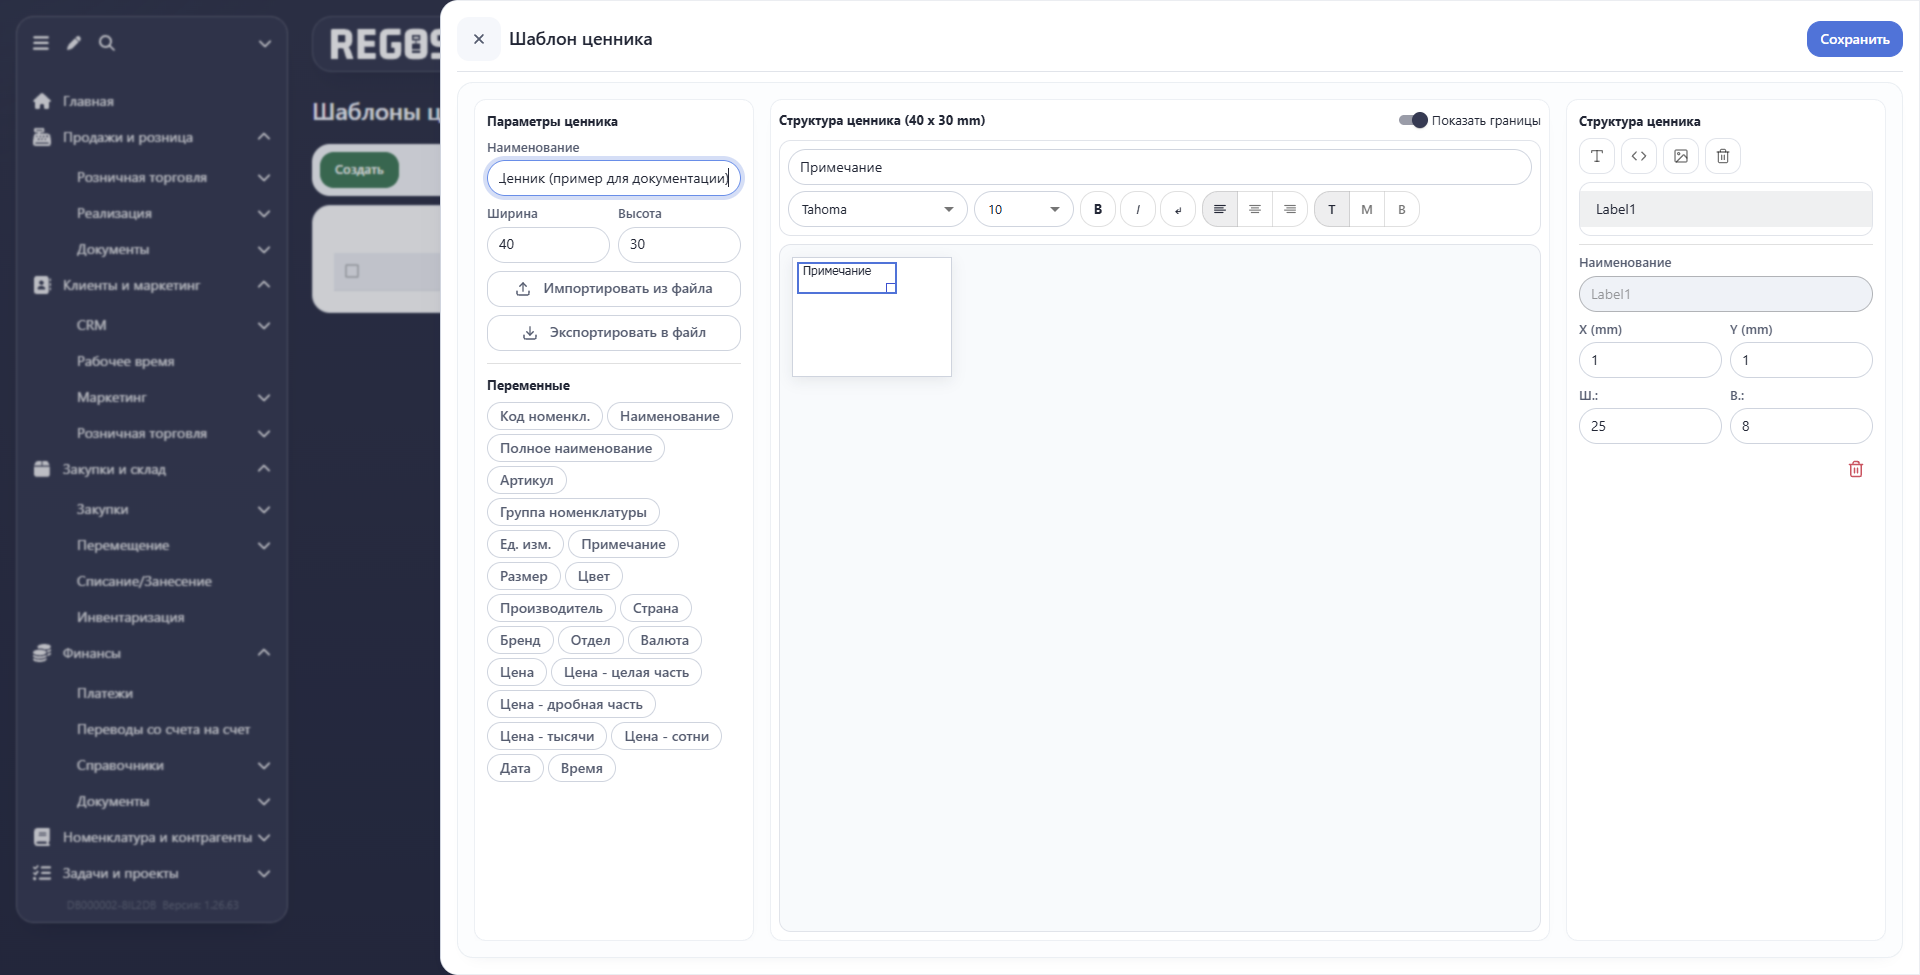Image resolution: width=1920 pixels, height=975 pixels.
Task: Click Экспортировать в файл button
Action: point(614,333)
